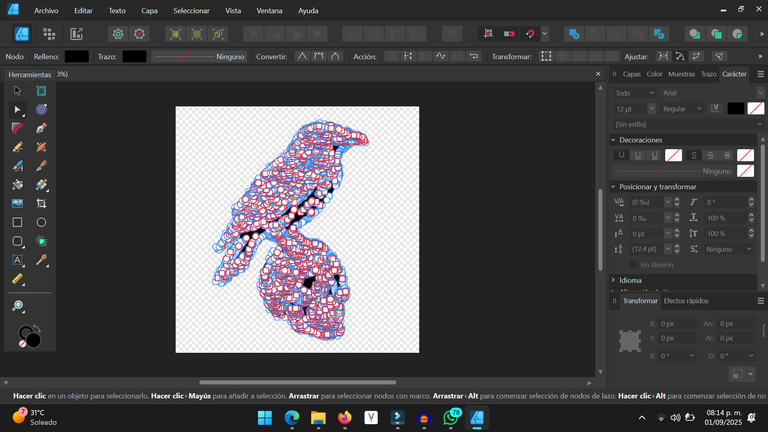Click the Relleno fill color swatch
768x432 pixels.
[77, 56]
